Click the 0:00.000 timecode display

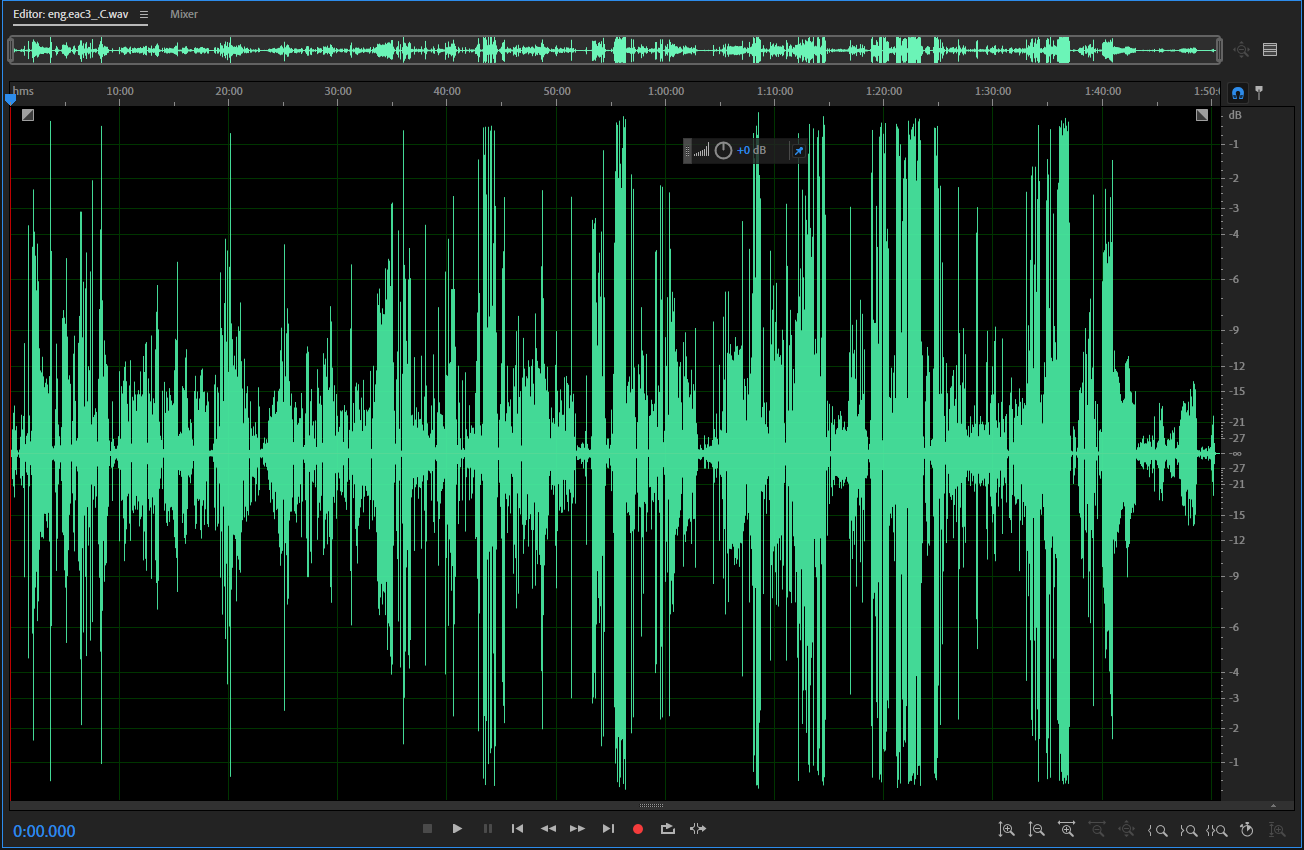pyautogui.click(x=44, y=831)
